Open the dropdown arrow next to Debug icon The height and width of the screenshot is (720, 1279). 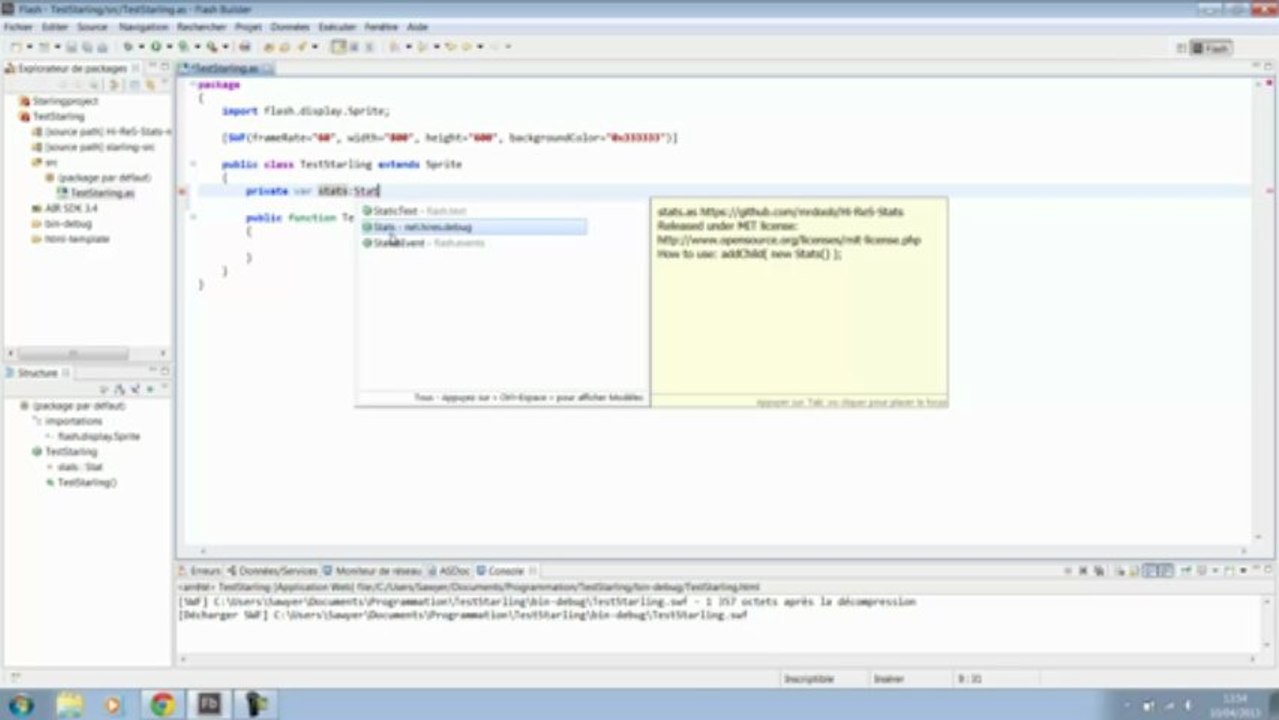[141, 46]
